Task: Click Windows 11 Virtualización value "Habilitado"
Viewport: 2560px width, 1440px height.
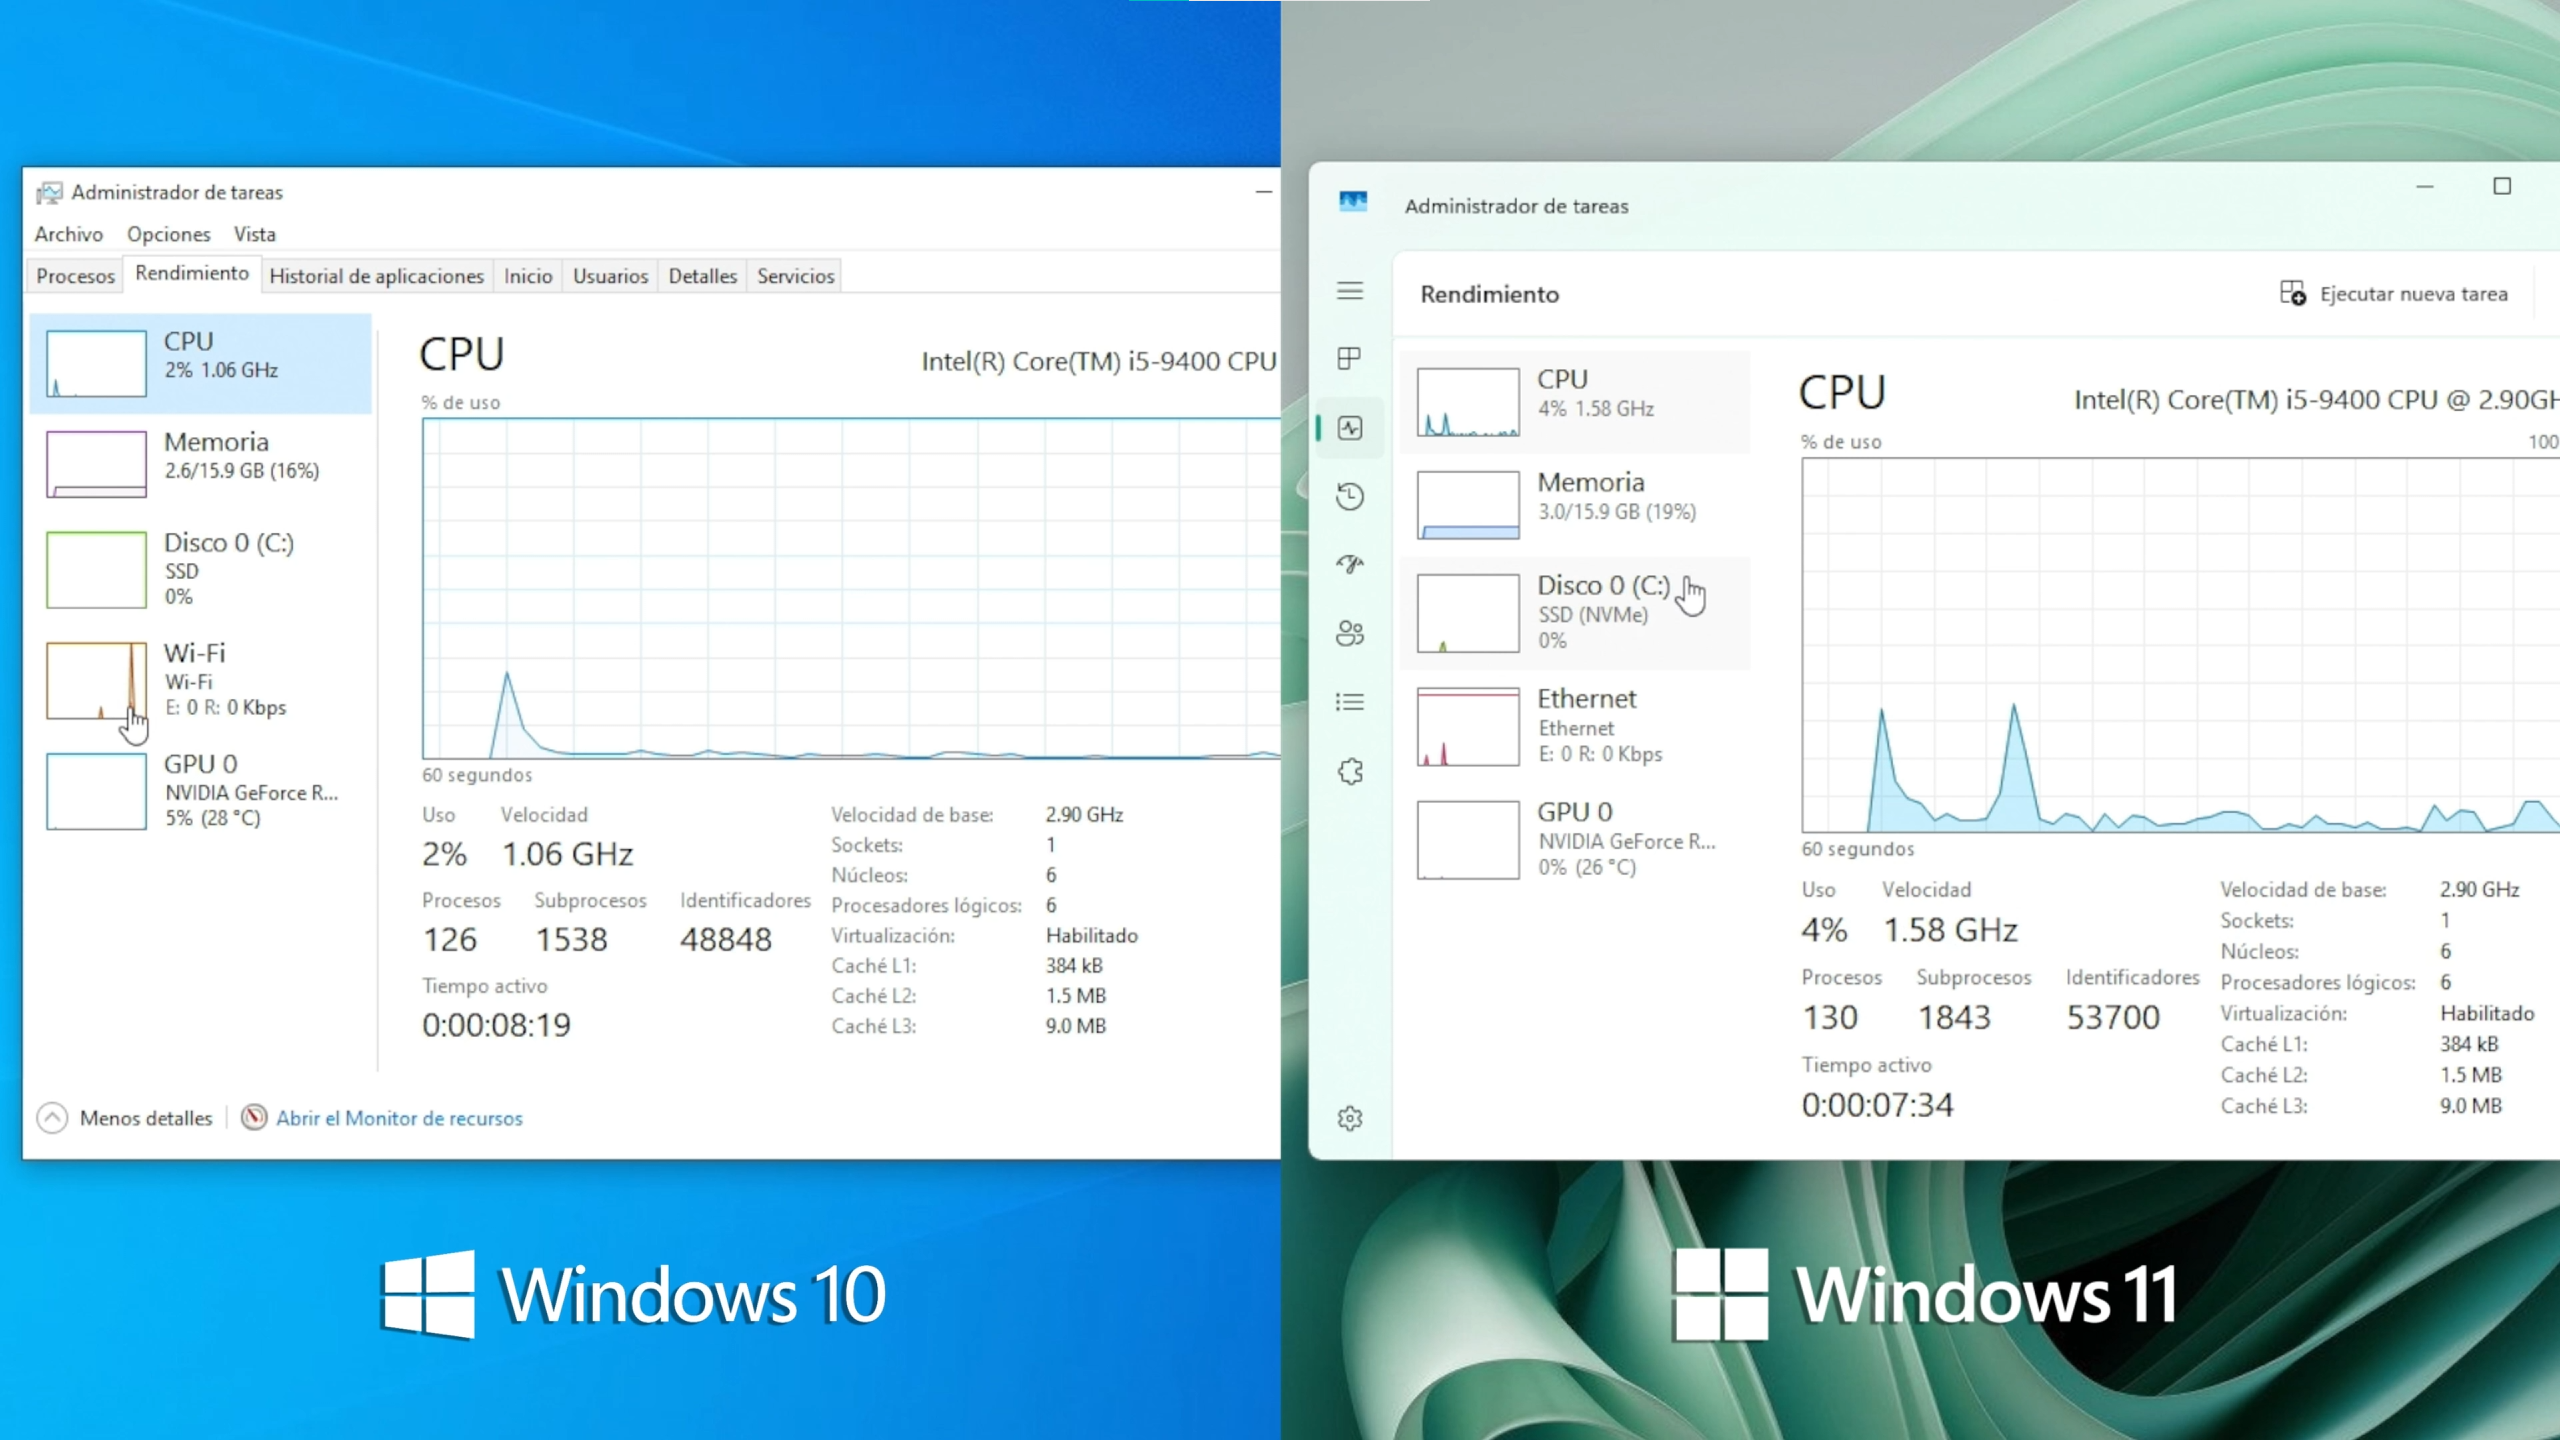Action: (2487, 1013)
